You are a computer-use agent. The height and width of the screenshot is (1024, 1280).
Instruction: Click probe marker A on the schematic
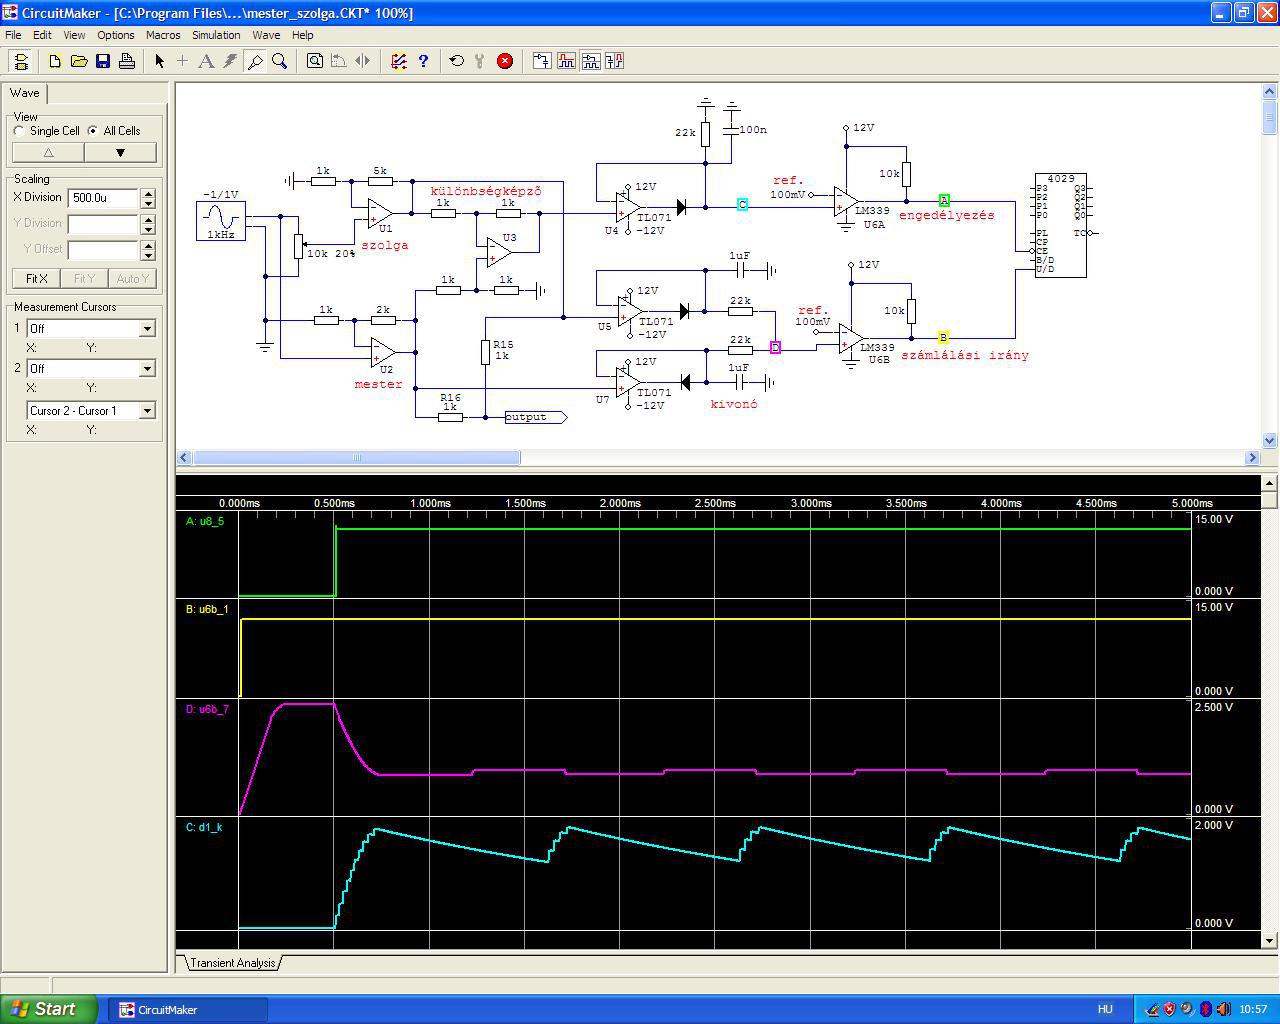point(944,201)
